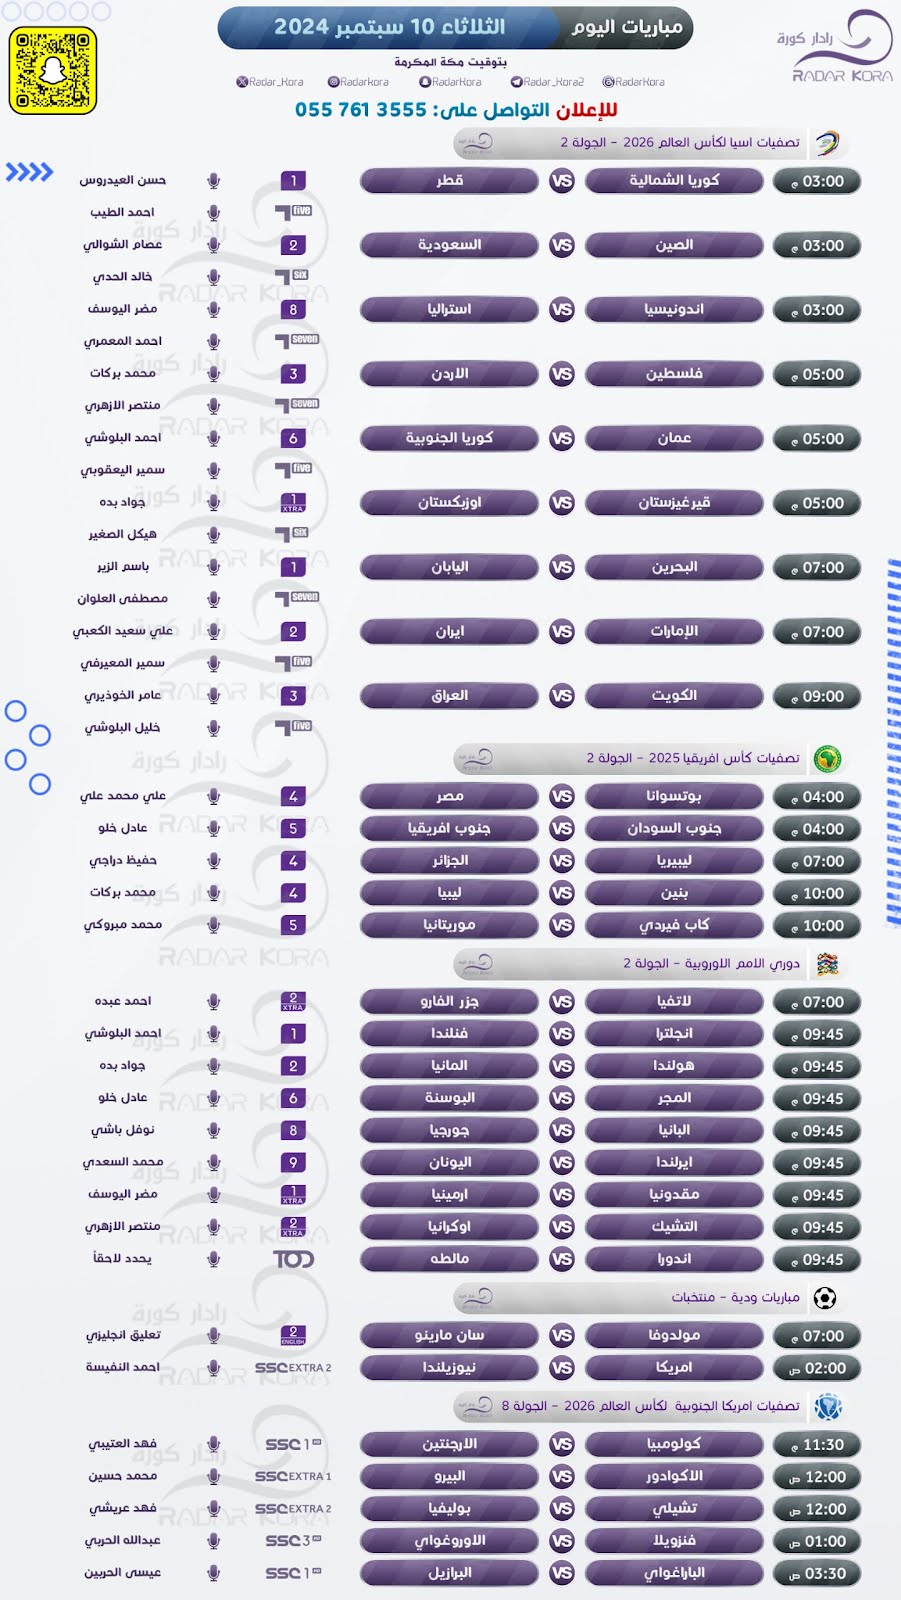Click the phone number 055 761 3555
Viewport: 901px width, 1600px height.
360,110
